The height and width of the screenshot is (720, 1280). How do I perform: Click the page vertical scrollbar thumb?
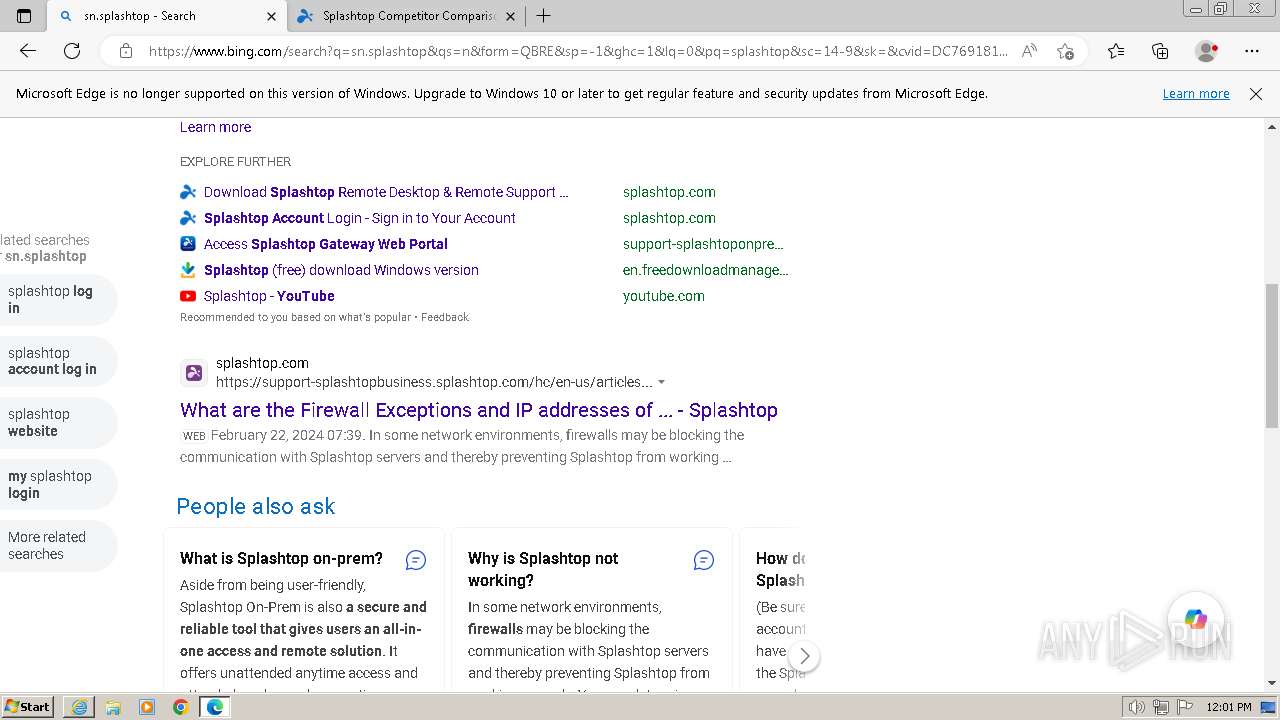click(x=1272, y=355)
